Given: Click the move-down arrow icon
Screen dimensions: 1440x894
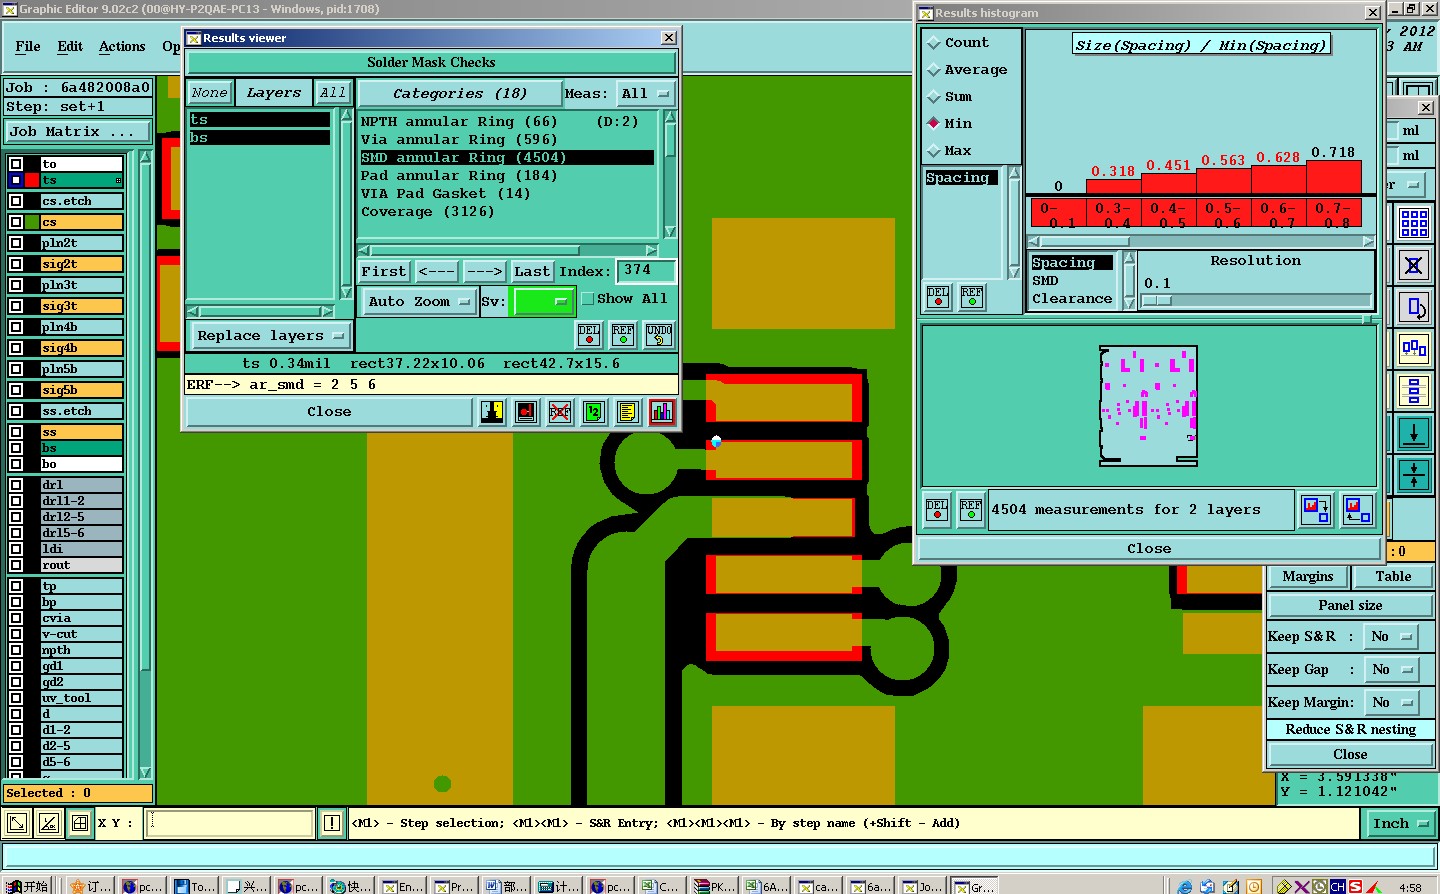Looking at the screenshot, I should click(1414, 433).
